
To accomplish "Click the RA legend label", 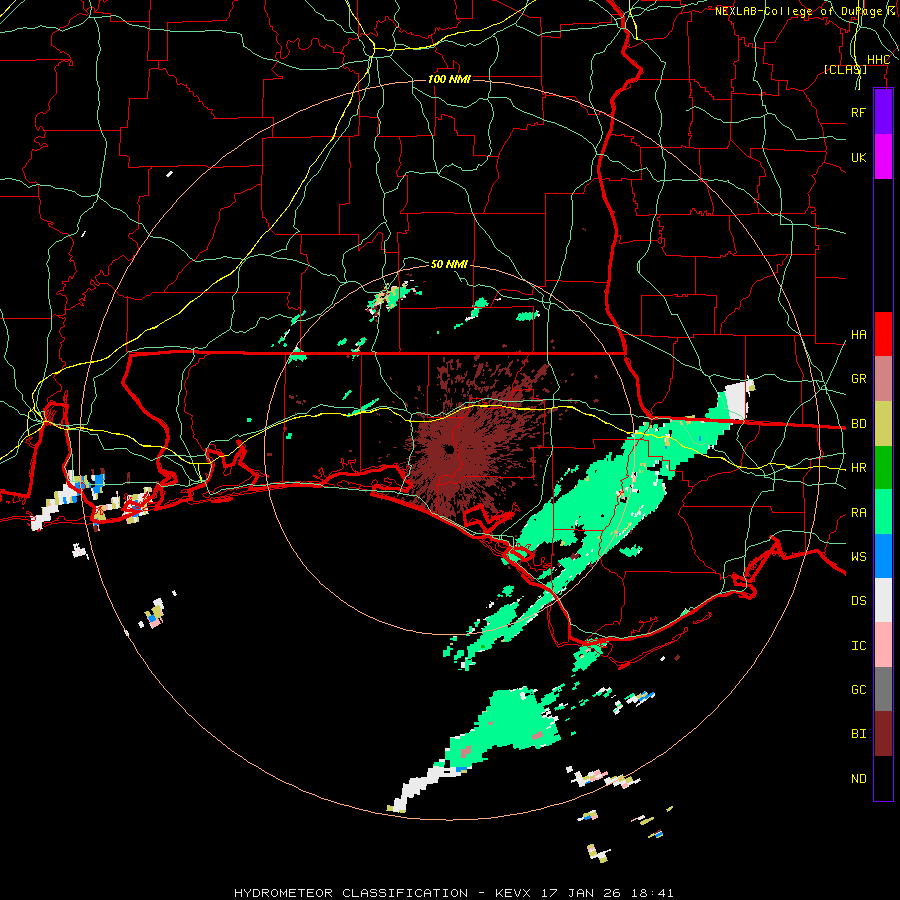I will click(858, 513).
